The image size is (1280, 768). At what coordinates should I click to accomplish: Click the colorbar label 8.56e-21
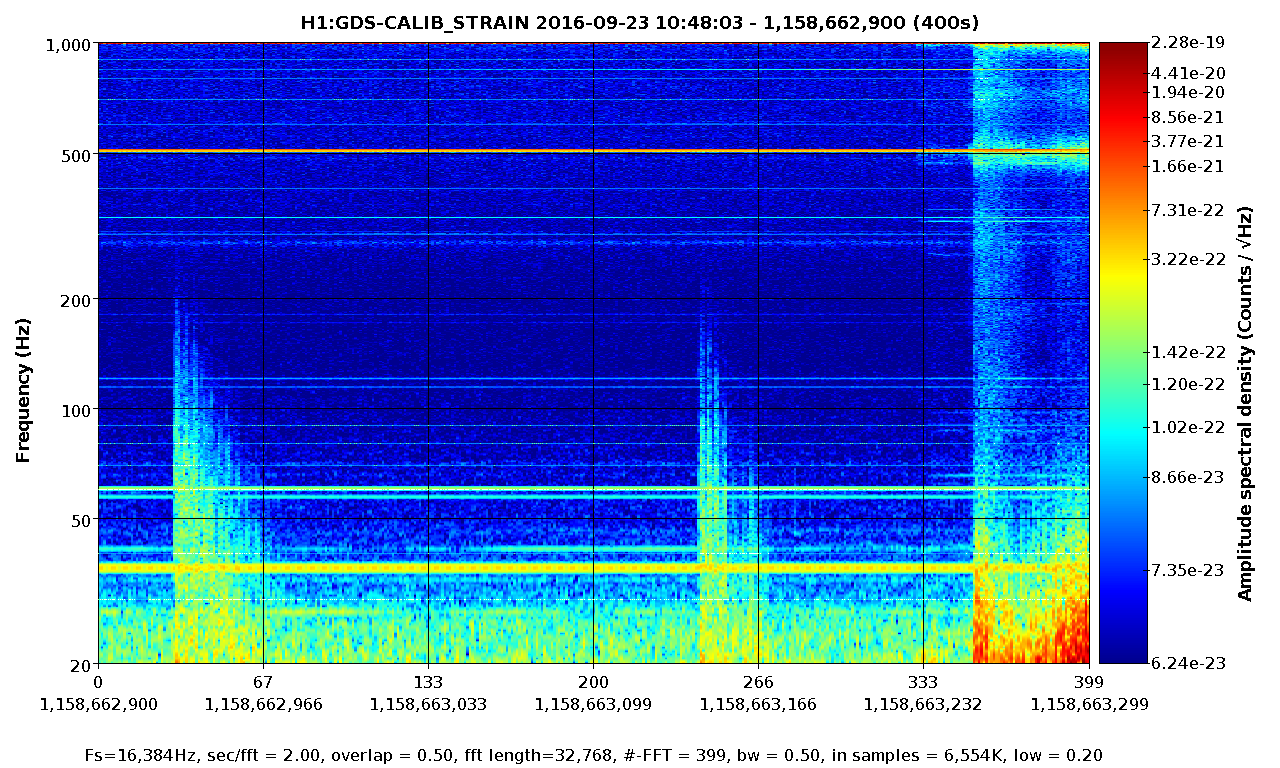1187,117
